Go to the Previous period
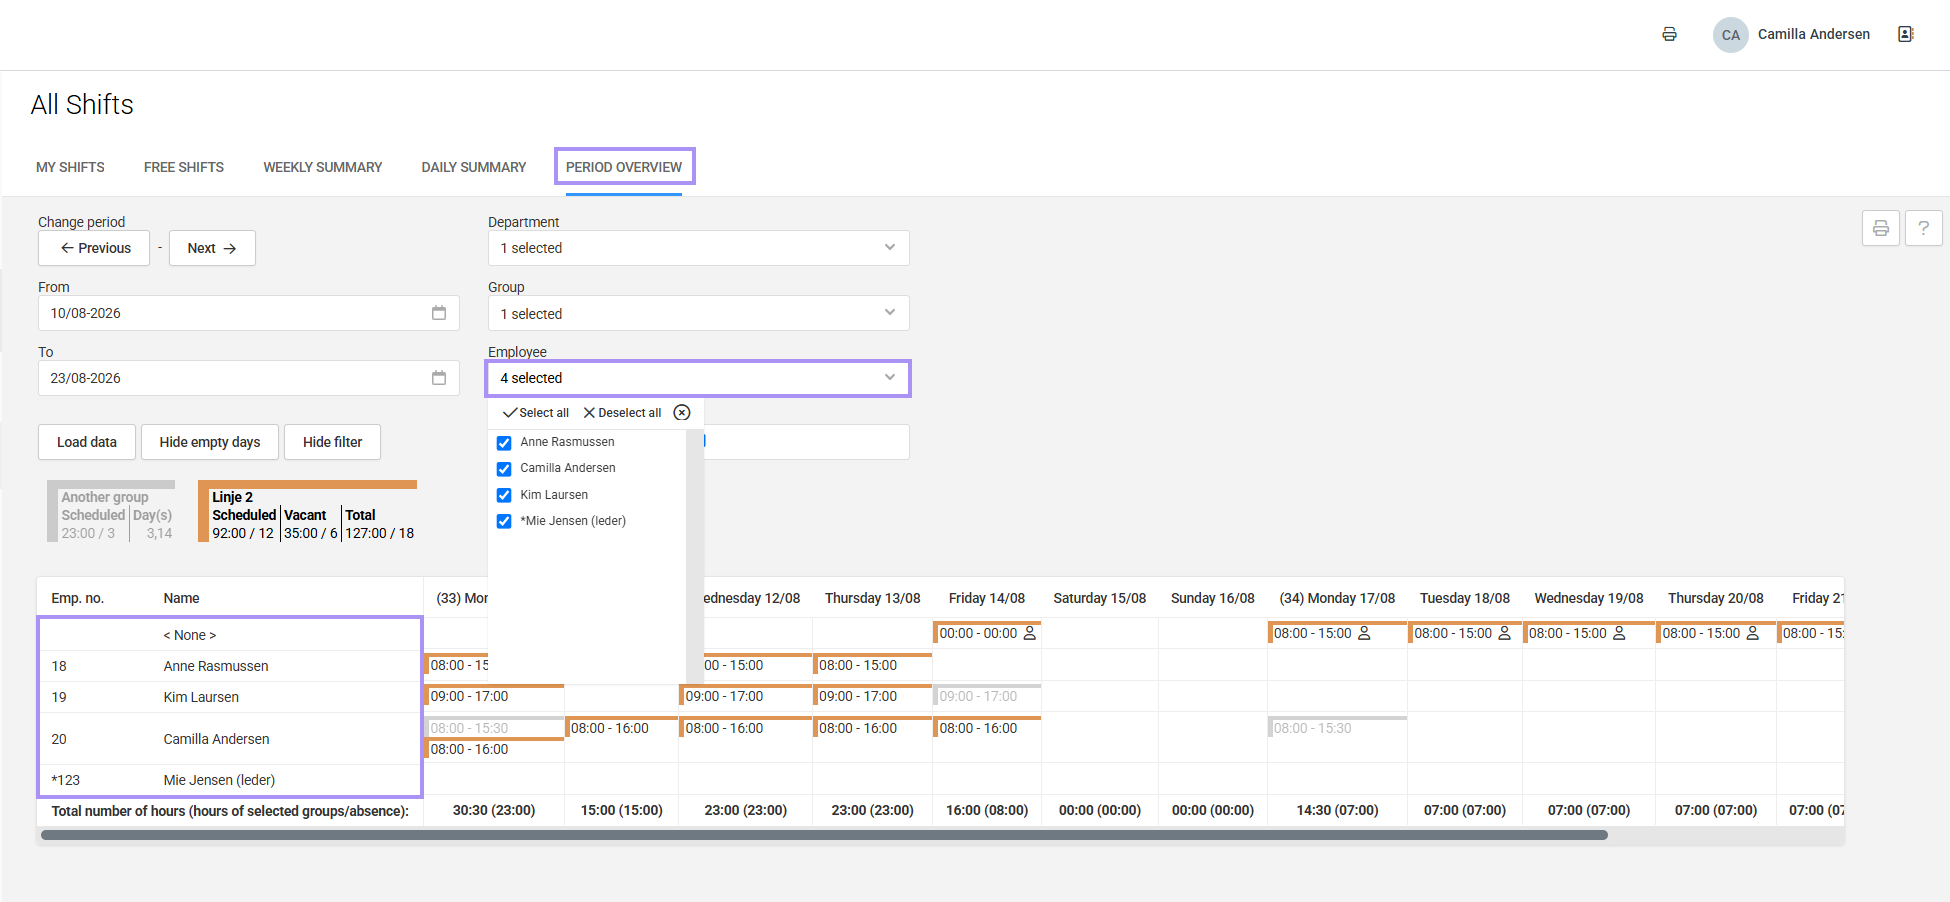 (94, 248)
